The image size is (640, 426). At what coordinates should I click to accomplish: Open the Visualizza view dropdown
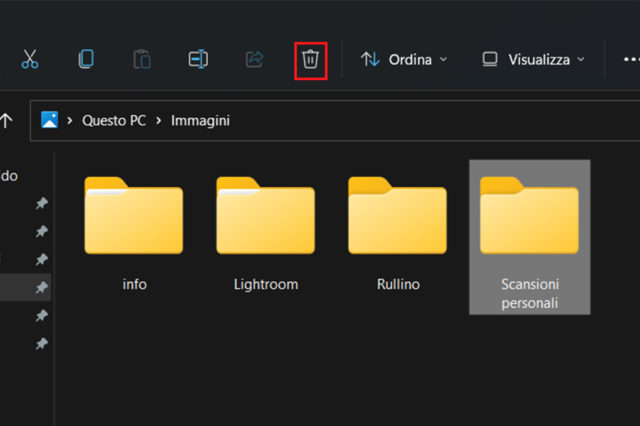[532, 60]
